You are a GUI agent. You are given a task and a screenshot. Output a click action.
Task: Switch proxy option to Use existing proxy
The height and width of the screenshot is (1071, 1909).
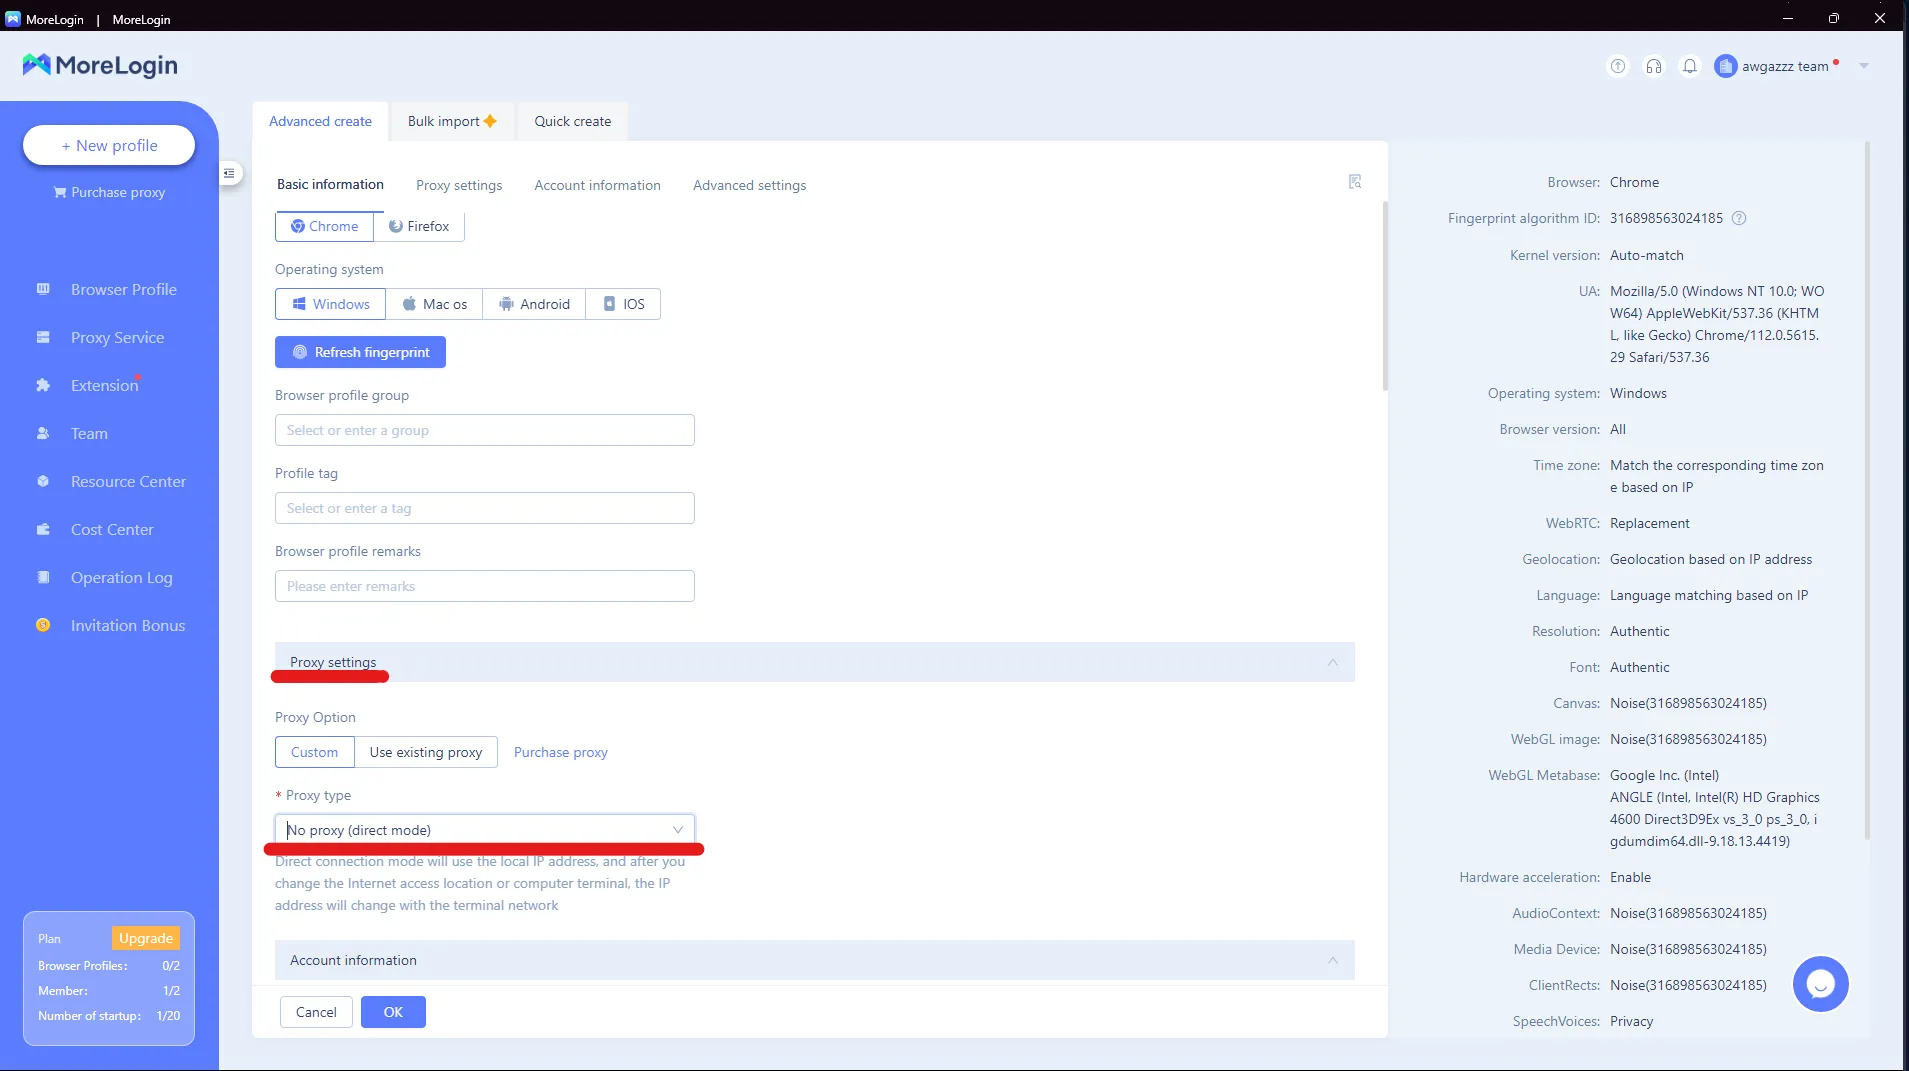426,752
